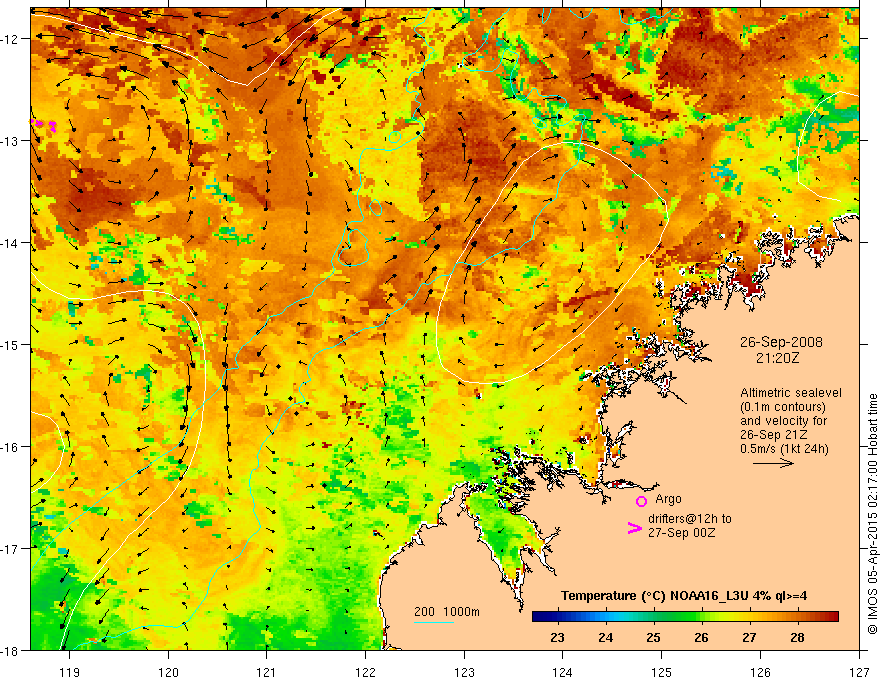Image resolution: width=880 pixels, height=680 pixels.
Task: Click longitude axis label 125
Action: (x=662, y=672)
